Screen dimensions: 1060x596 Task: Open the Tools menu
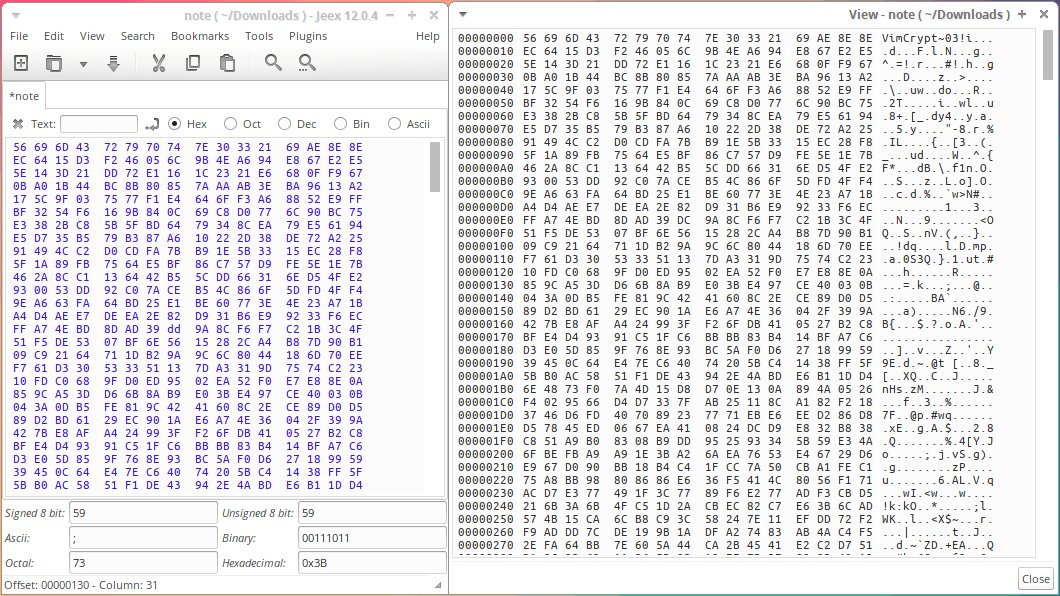pyautogui.click(x=259, y=36)
